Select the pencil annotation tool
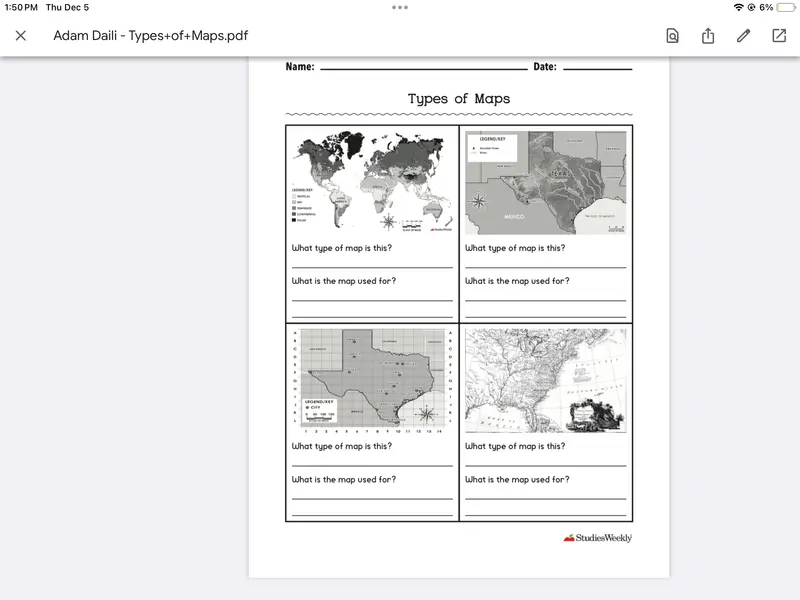The width and height of the screenshot is (800, 600). coord(742,35)
